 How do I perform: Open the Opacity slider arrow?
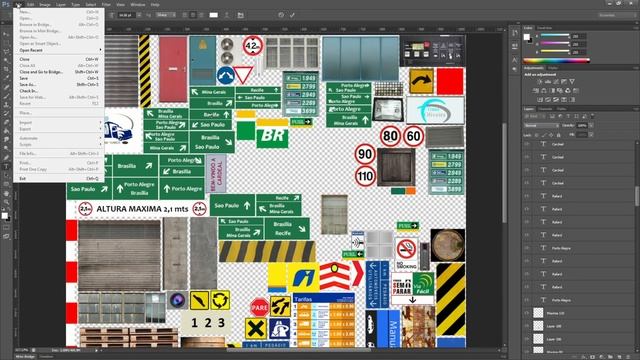click(591, 125)
